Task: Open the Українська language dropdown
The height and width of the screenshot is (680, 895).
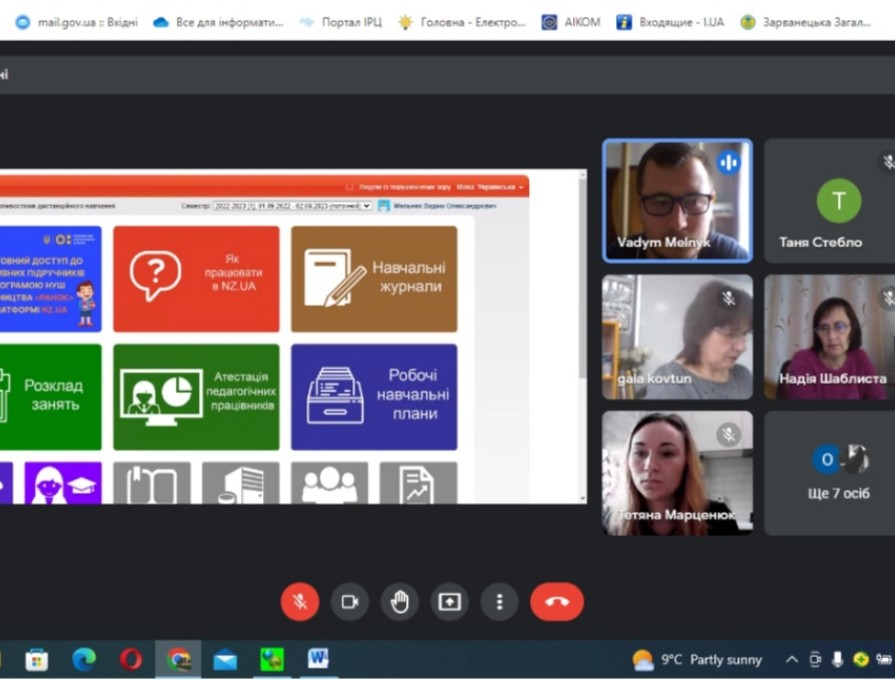Action: pos(501,187)
